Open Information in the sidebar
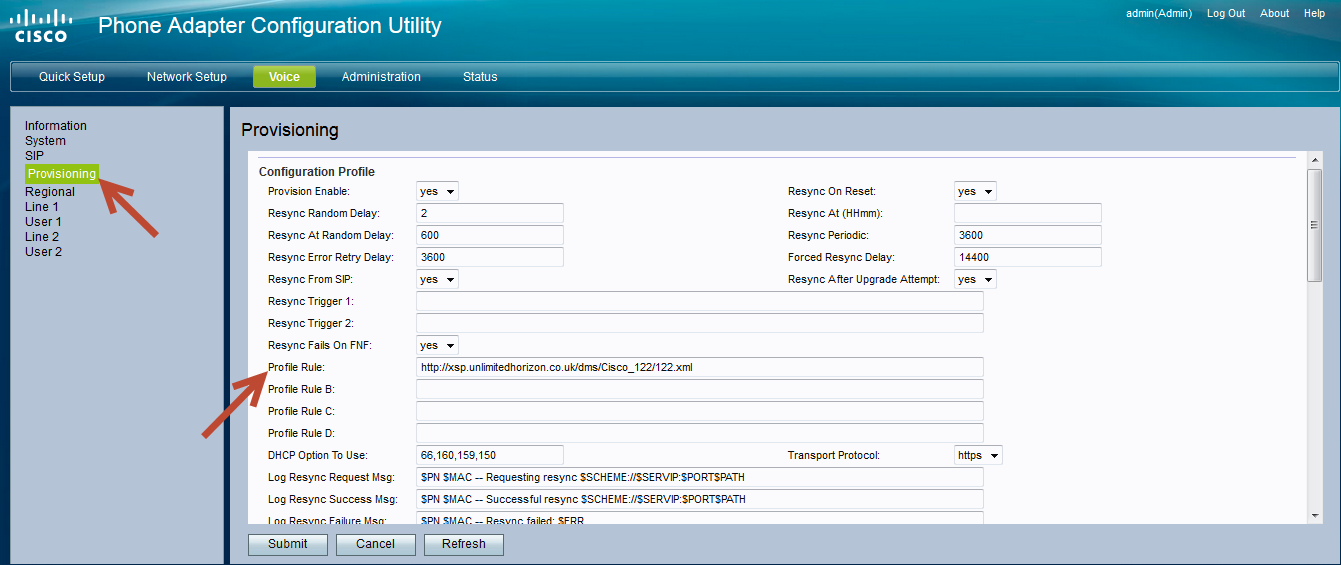The height and width of the screenshot is (565, 1341). (56, 126)
